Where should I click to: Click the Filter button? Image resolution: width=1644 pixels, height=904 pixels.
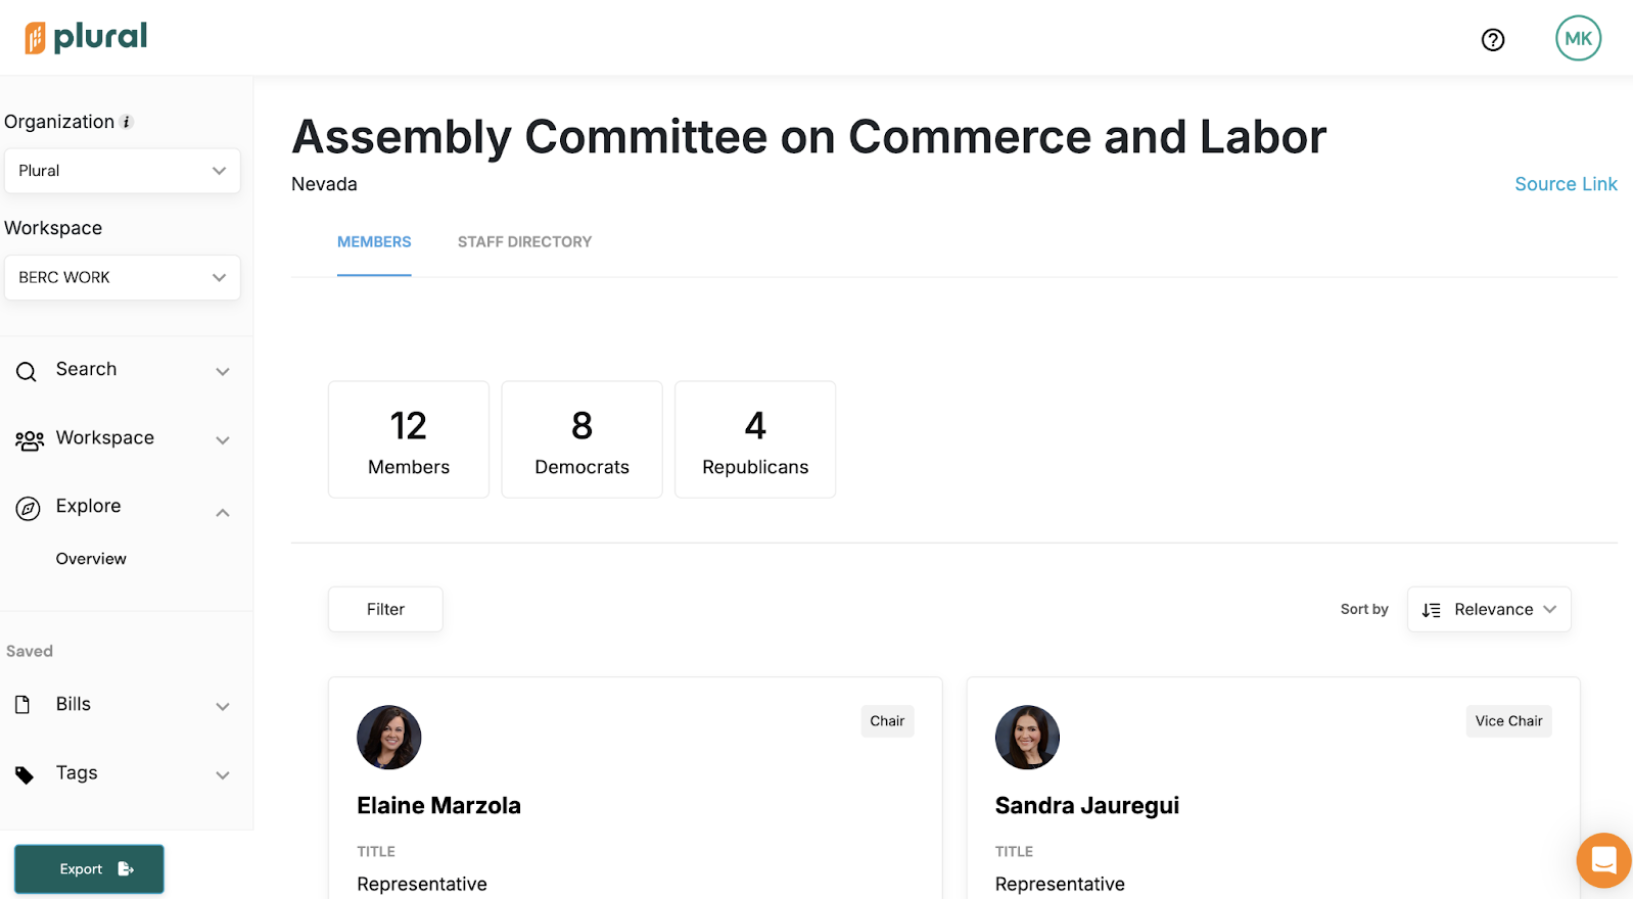click(385, 610)
